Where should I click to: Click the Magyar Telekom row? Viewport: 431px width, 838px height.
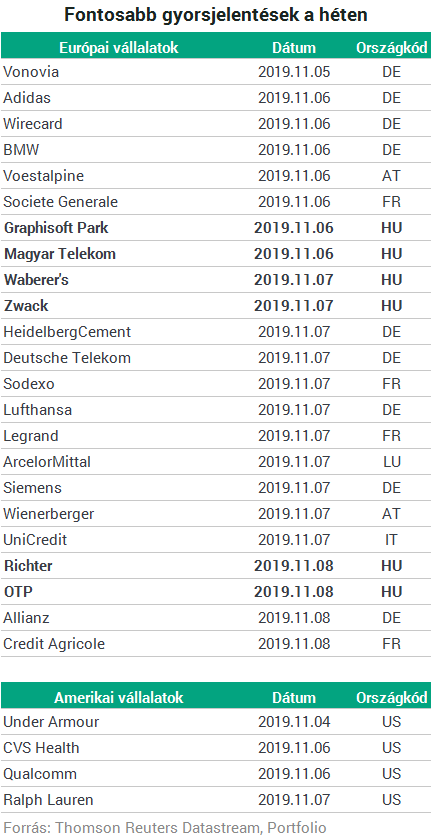(x=216, y=254)
